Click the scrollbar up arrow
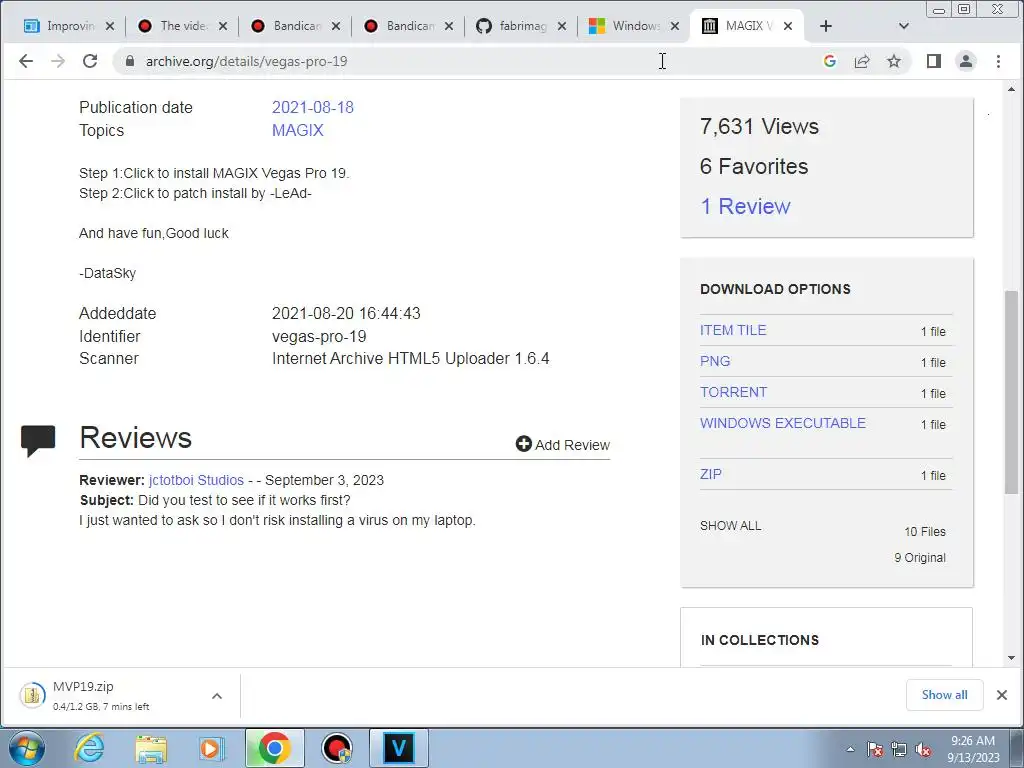Image resolution: width=1024 pixels, height=768 pixels. click(1011, 89)
